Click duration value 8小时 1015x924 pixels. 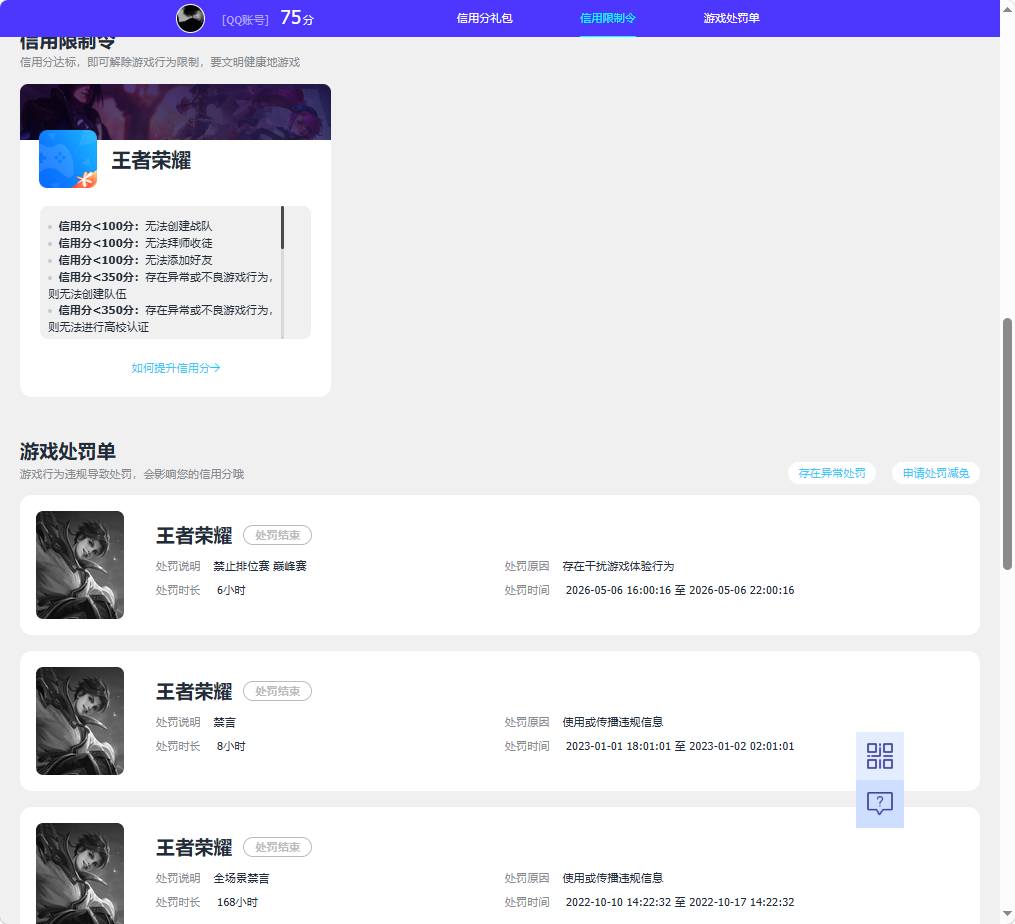231,746
